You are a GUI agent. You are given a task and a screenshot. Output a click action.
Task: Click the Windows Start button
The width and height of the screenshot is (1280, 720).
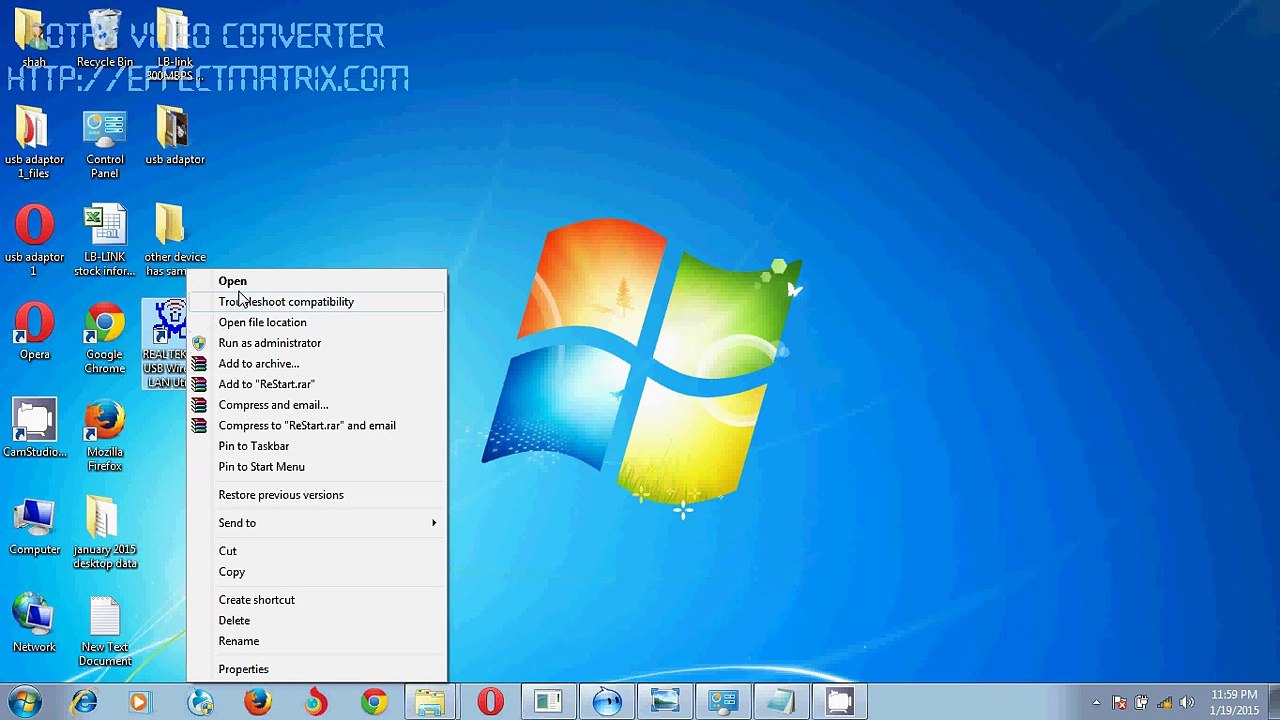pyautogui.click(x=24, y=702)
